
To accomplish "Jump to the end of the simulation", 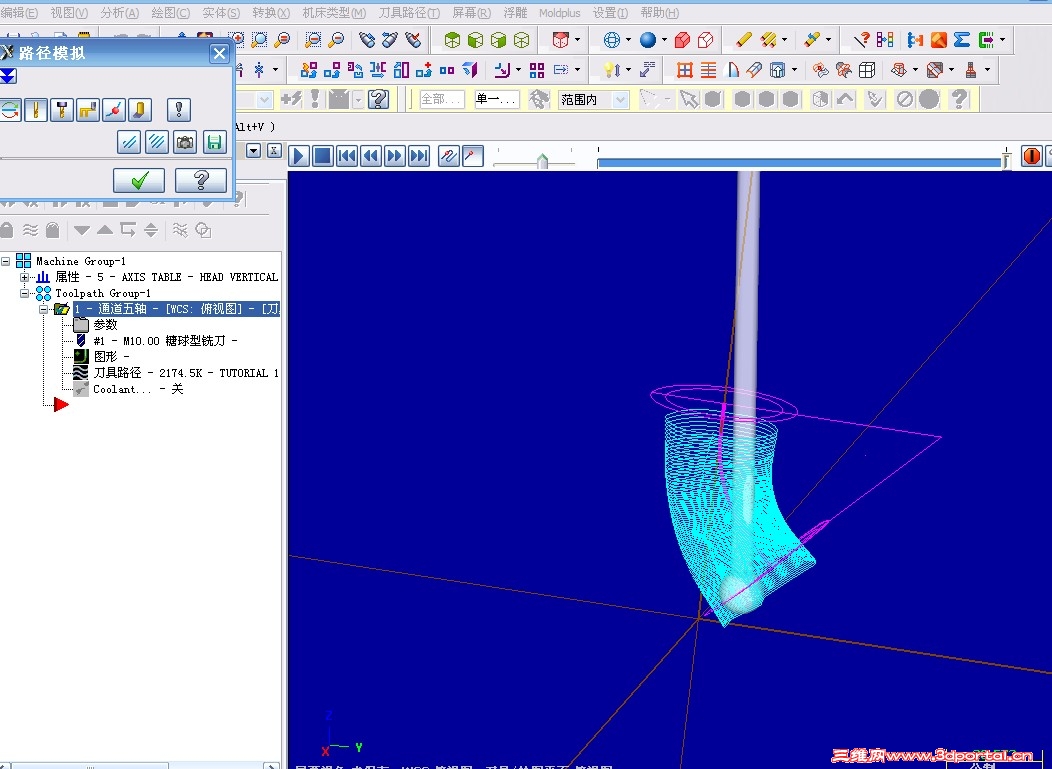I will (x=419, y=156).
